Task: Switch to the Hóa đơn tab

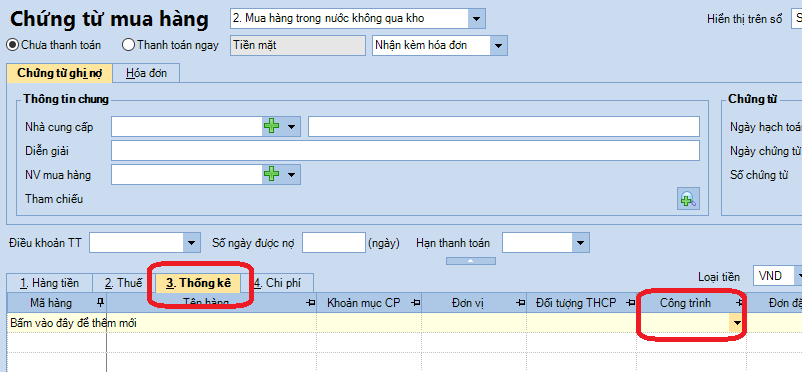Action: [146, 73]
